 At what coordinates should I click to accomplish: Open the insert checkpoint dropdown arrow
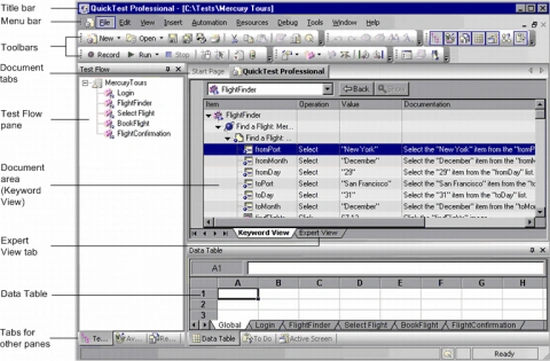(297, 55)
